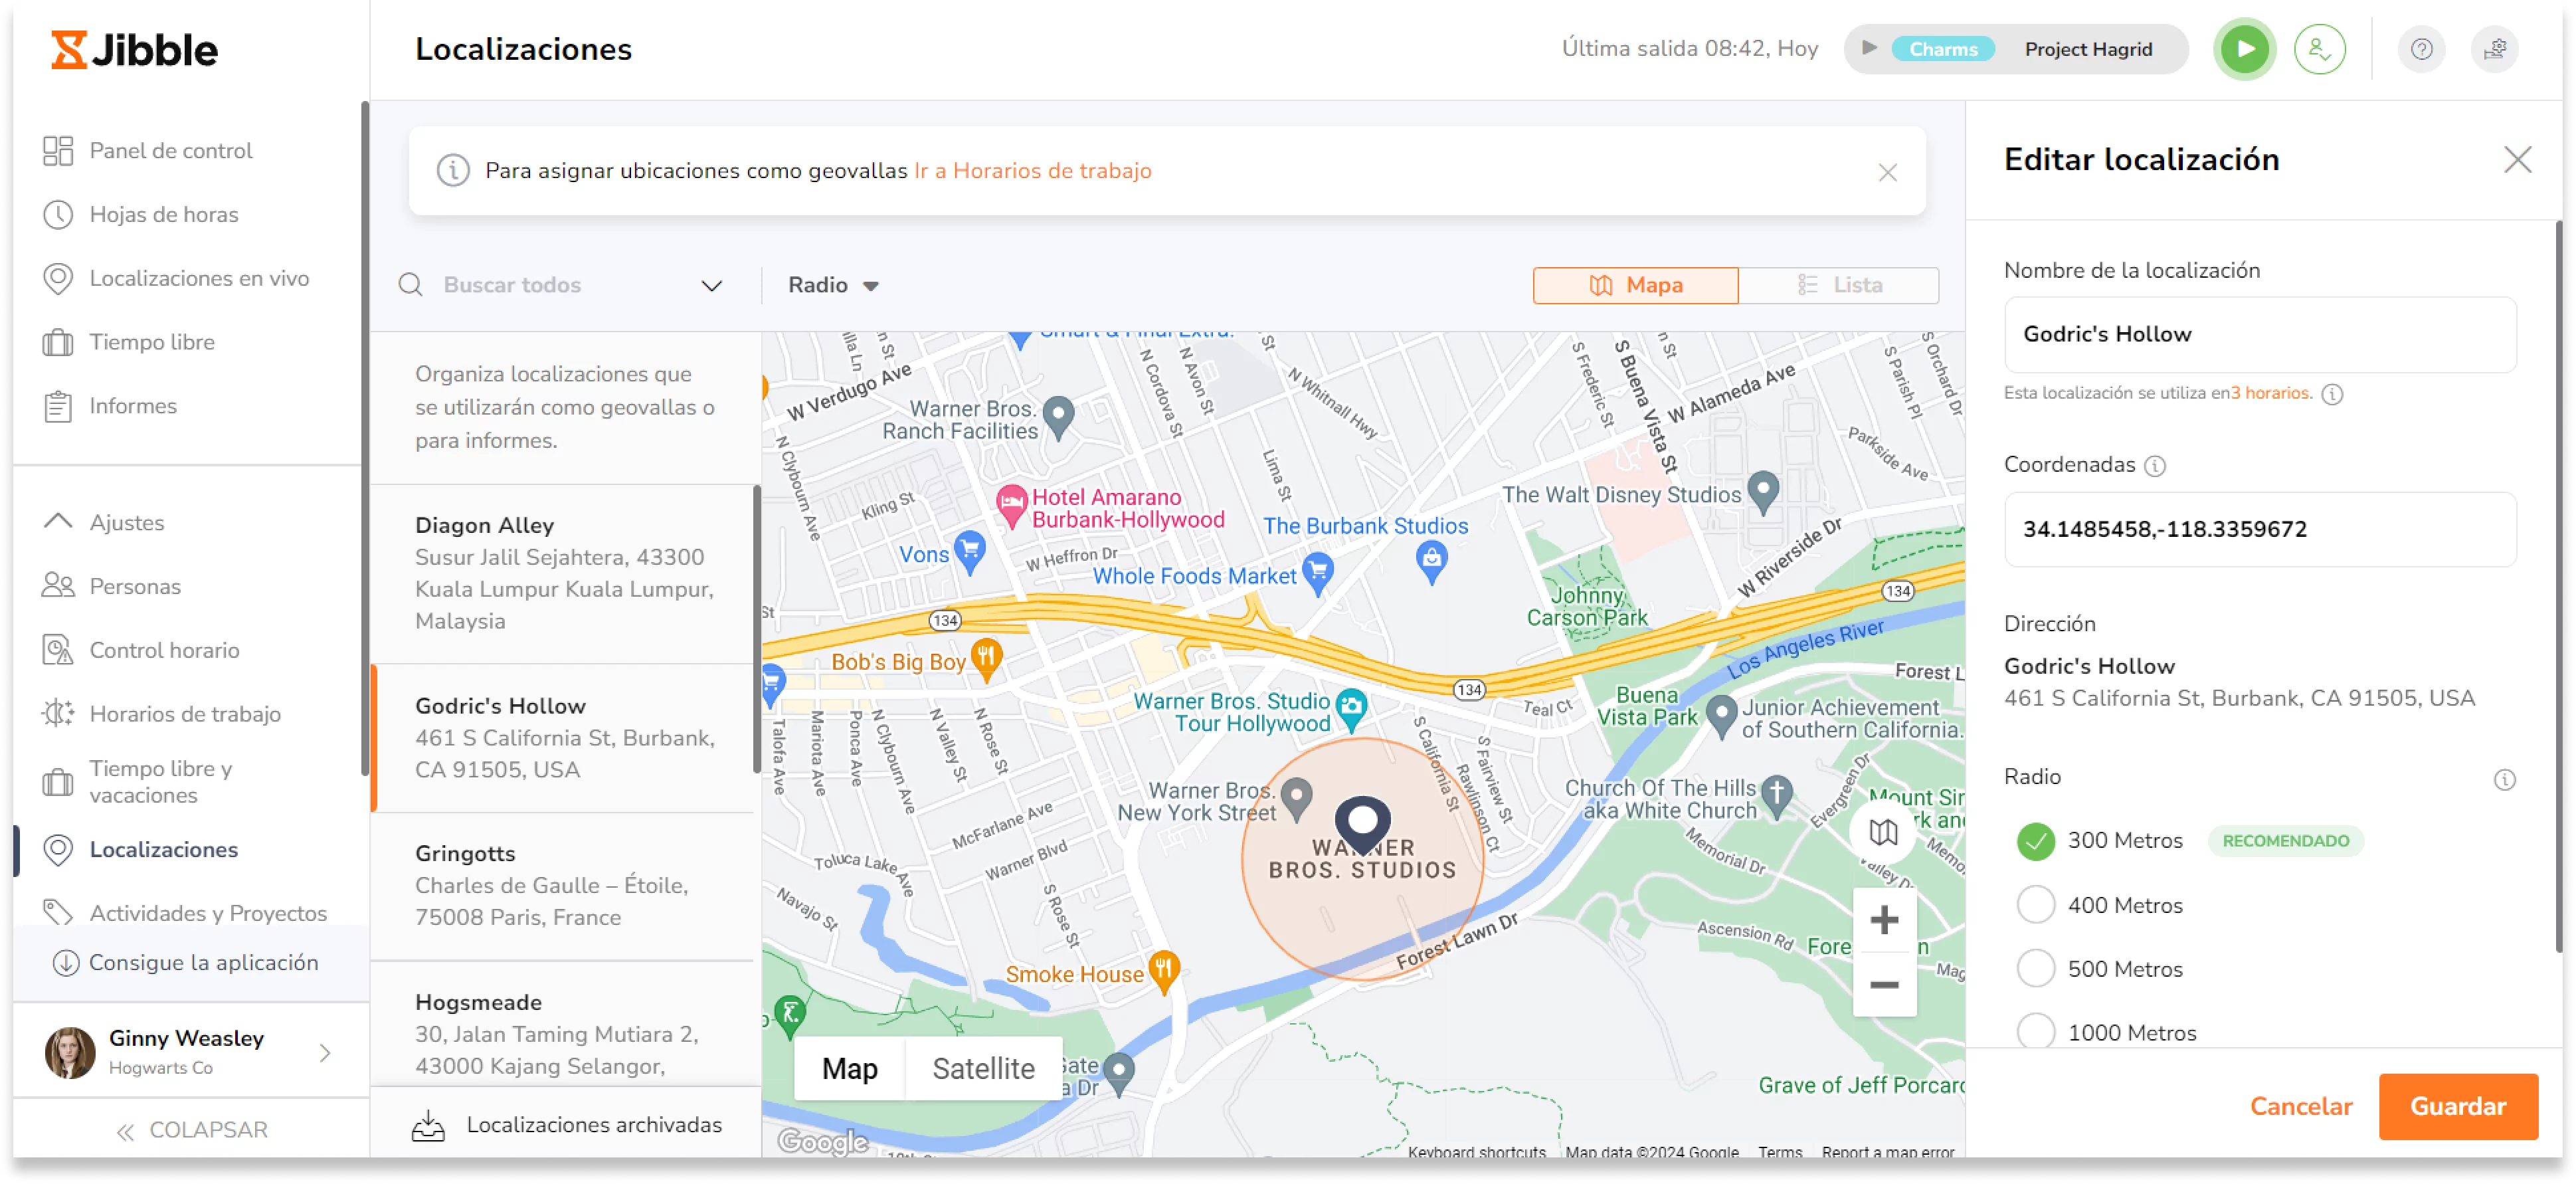Viewport: 2576px width, 1184px height.
Task: Collapse the Ajustes settings group
Action: point(58,522)
